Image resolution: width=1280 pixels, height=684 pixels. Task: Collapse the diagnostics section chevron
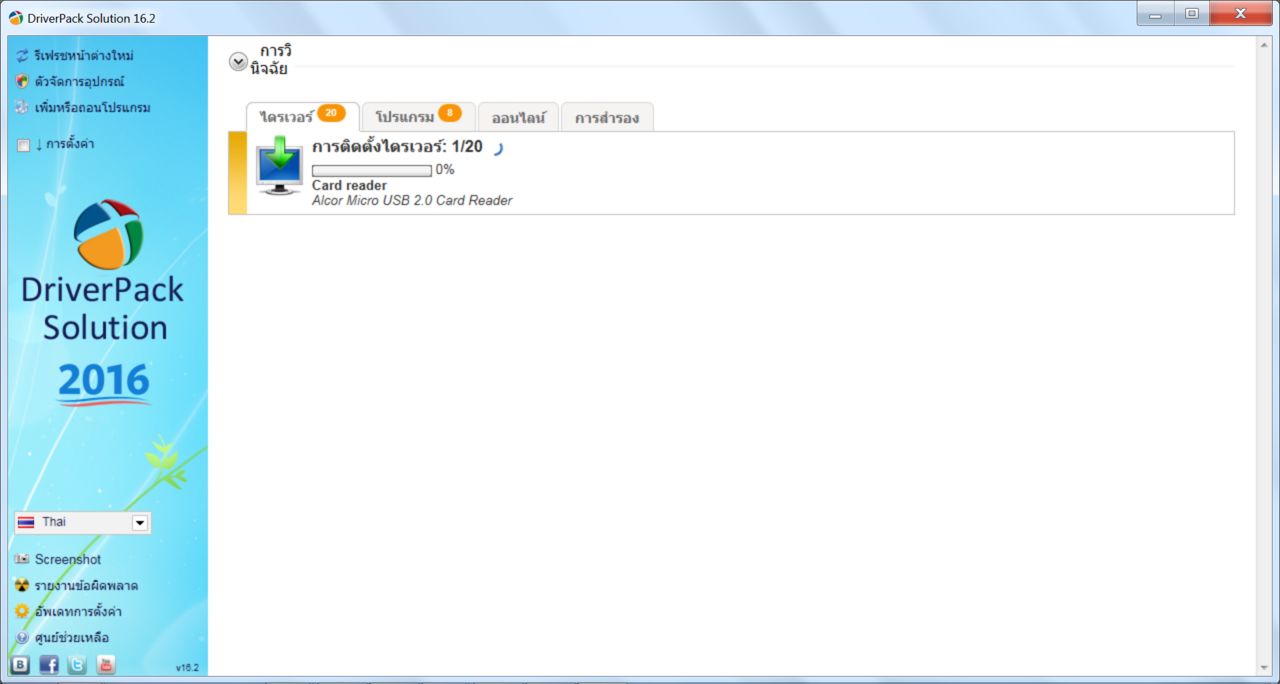coord(238,61)
